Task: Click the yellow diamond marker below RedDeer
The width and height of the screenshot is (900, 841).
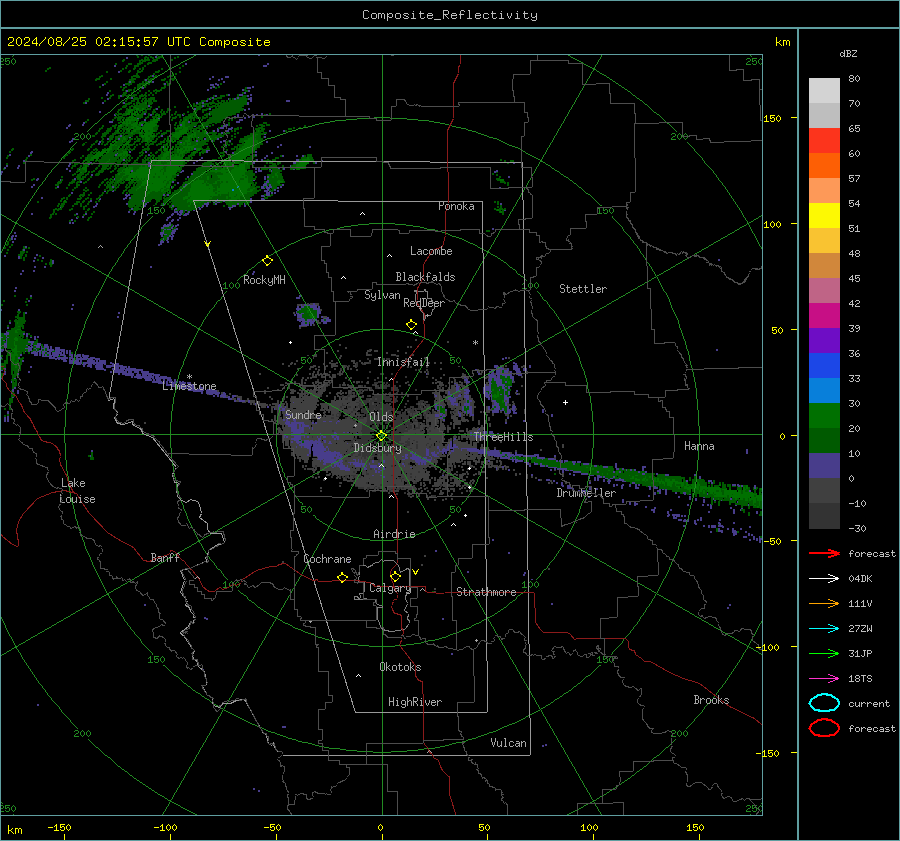Action: [411, 325]
